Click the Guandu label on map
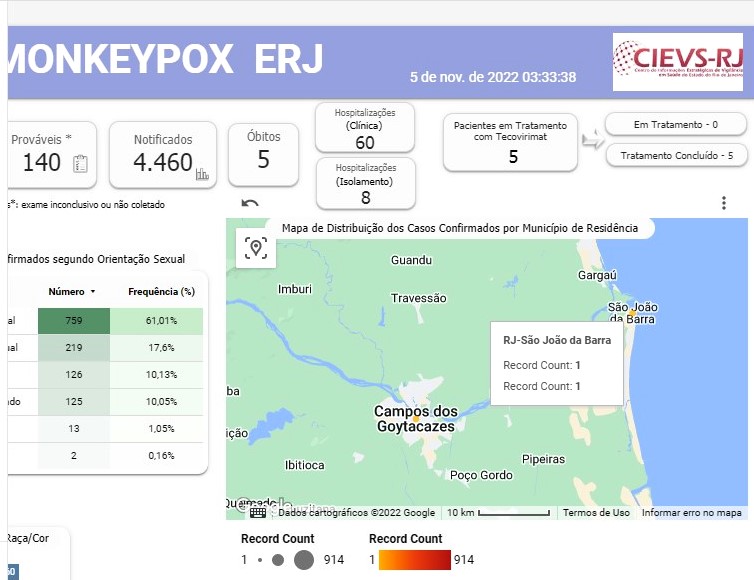 pyautogui.click(x=411, y=260)
